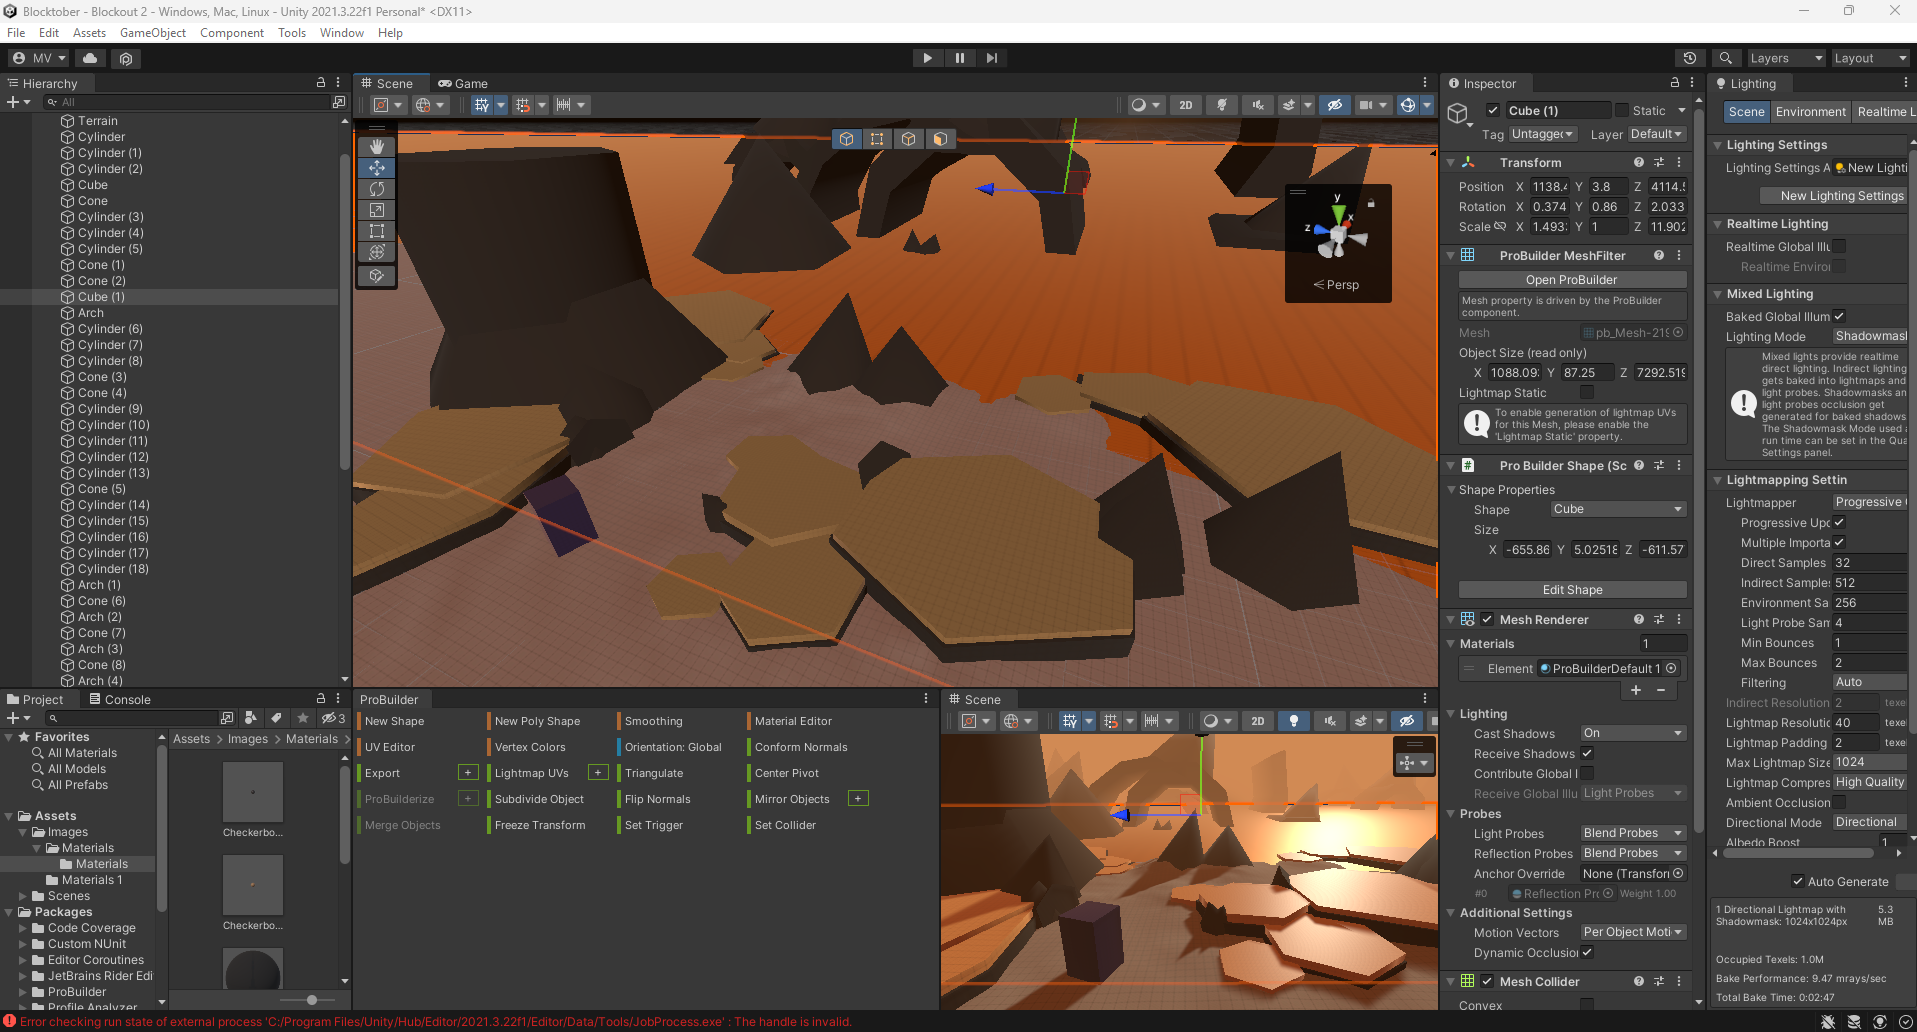The height and width of the screenshot is (1032, 1917).
Task: Click the global search magnifier icon
Action: 1726,58
